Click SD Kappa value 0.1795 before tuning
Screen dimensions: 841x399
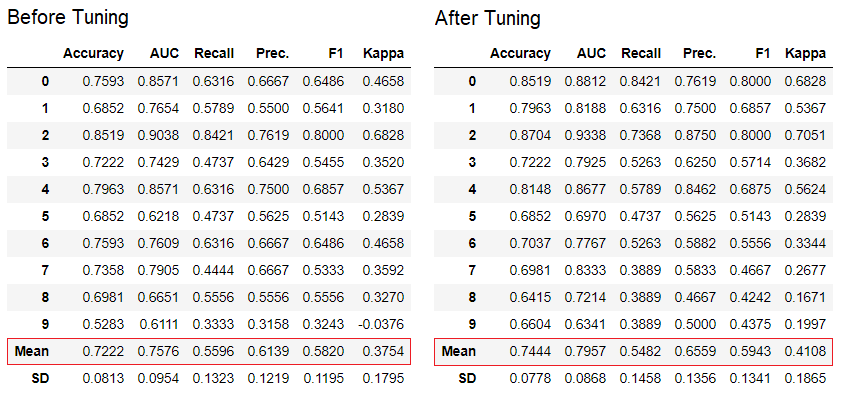(x=383, y=379)
